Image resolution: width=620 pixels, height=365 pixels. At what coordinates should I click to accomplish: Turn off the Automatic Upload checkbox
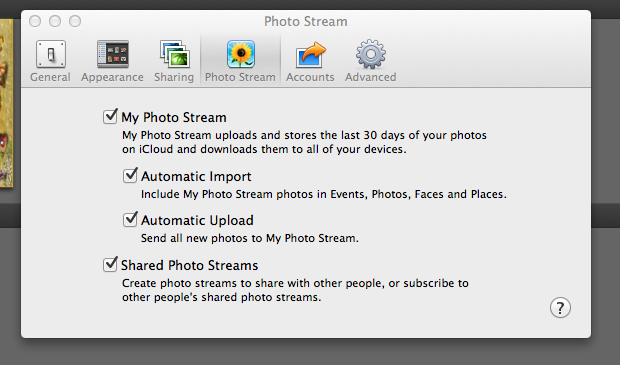130,219
